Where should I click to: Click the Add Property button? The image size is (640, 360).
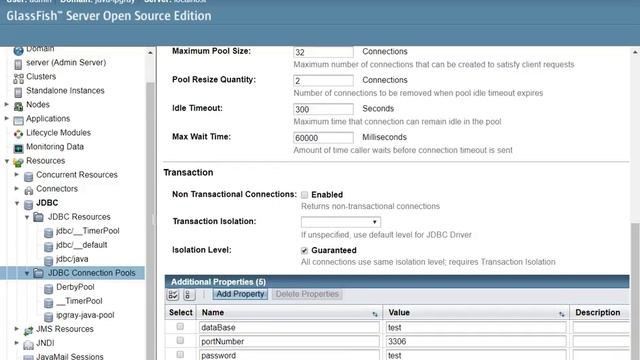click(x=240, y=294)
